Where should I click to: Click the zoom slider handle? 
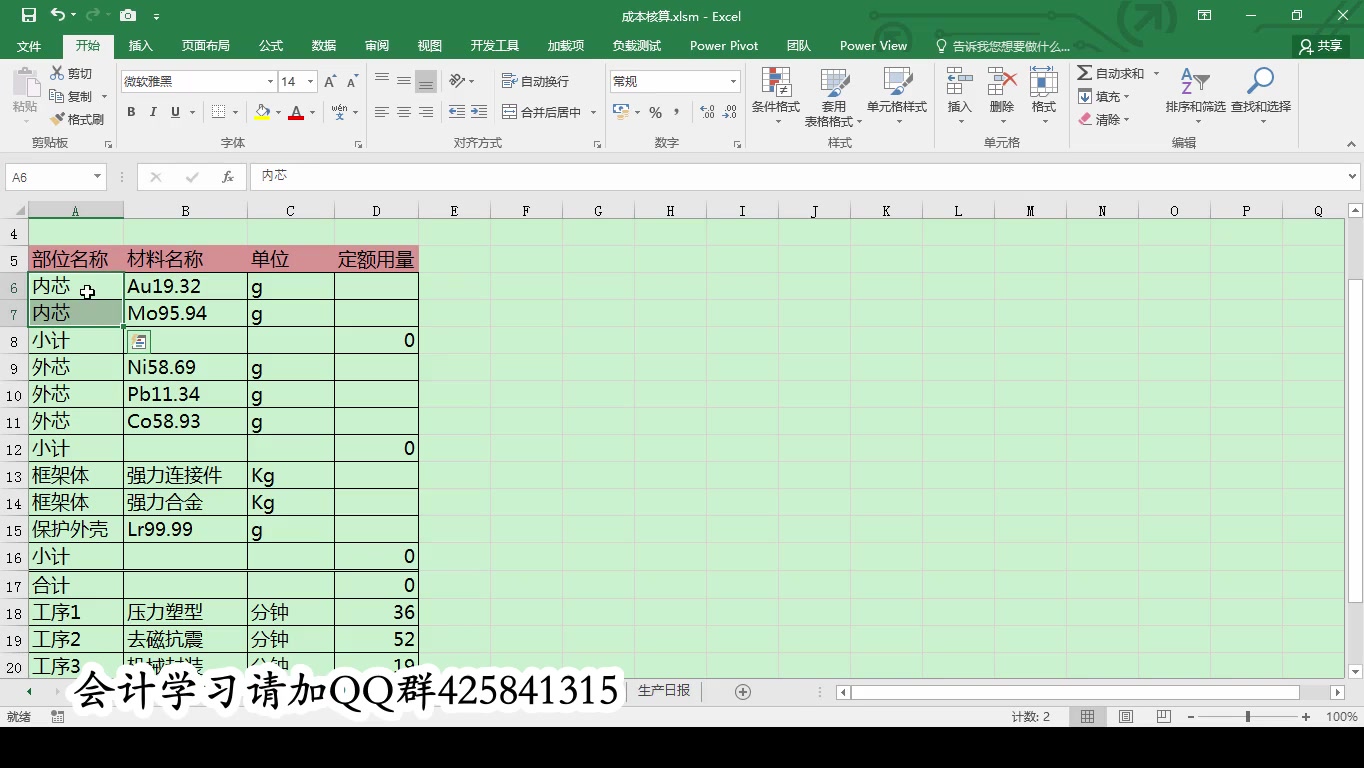[1247, 717]
